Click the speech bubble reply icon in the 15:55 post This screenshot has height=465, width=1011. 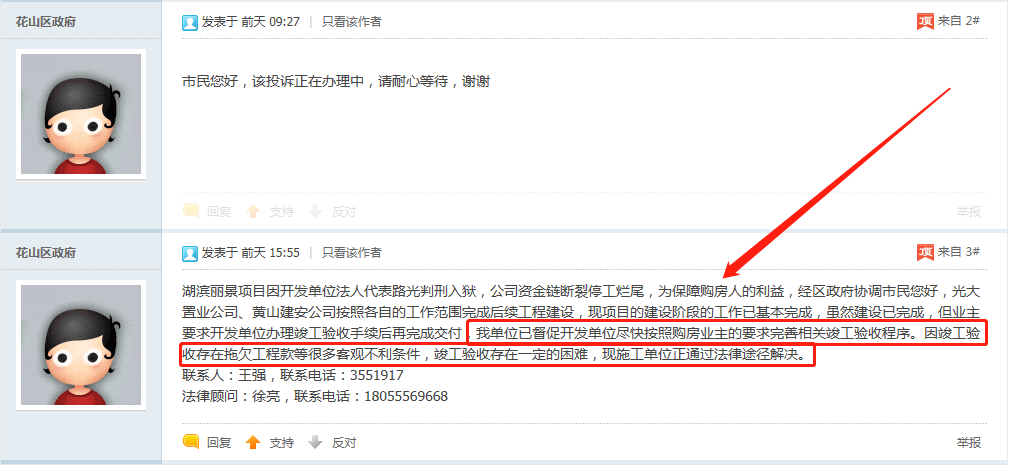[191, 442]
